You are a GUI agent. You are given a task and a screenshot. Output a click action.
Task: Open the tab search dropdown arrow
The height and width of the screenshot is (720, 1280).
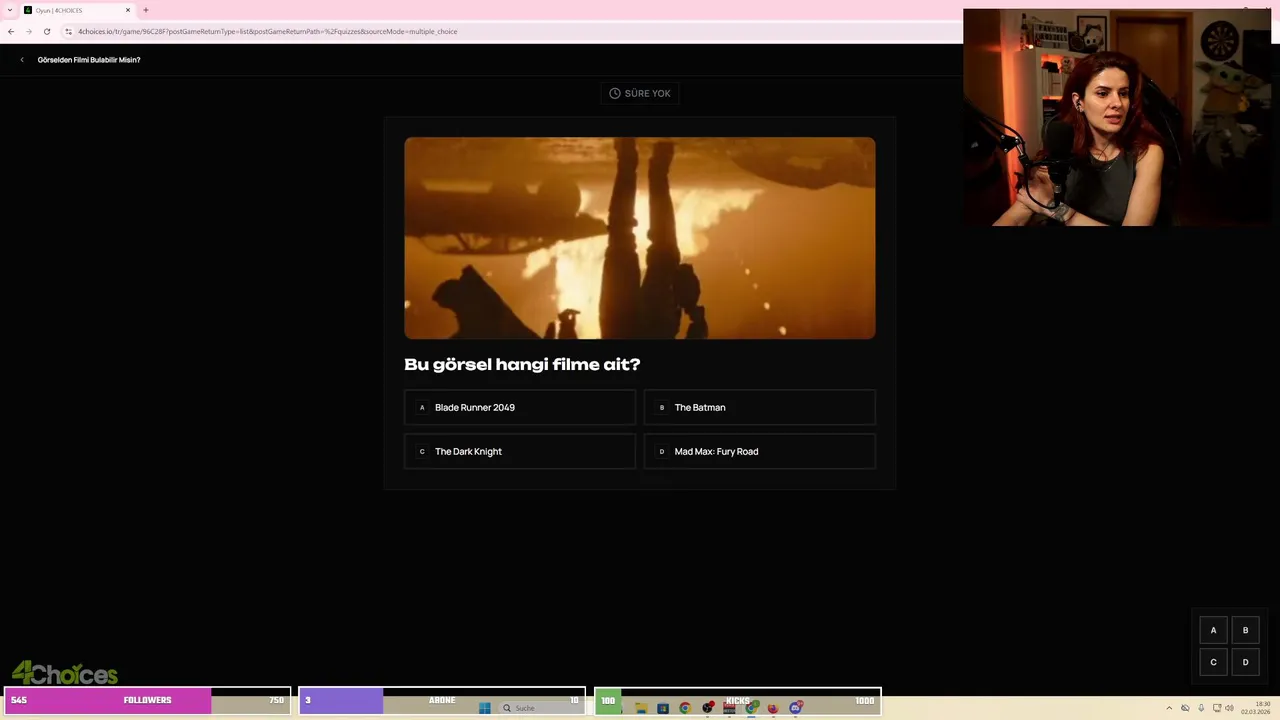(x=9, y=10)
